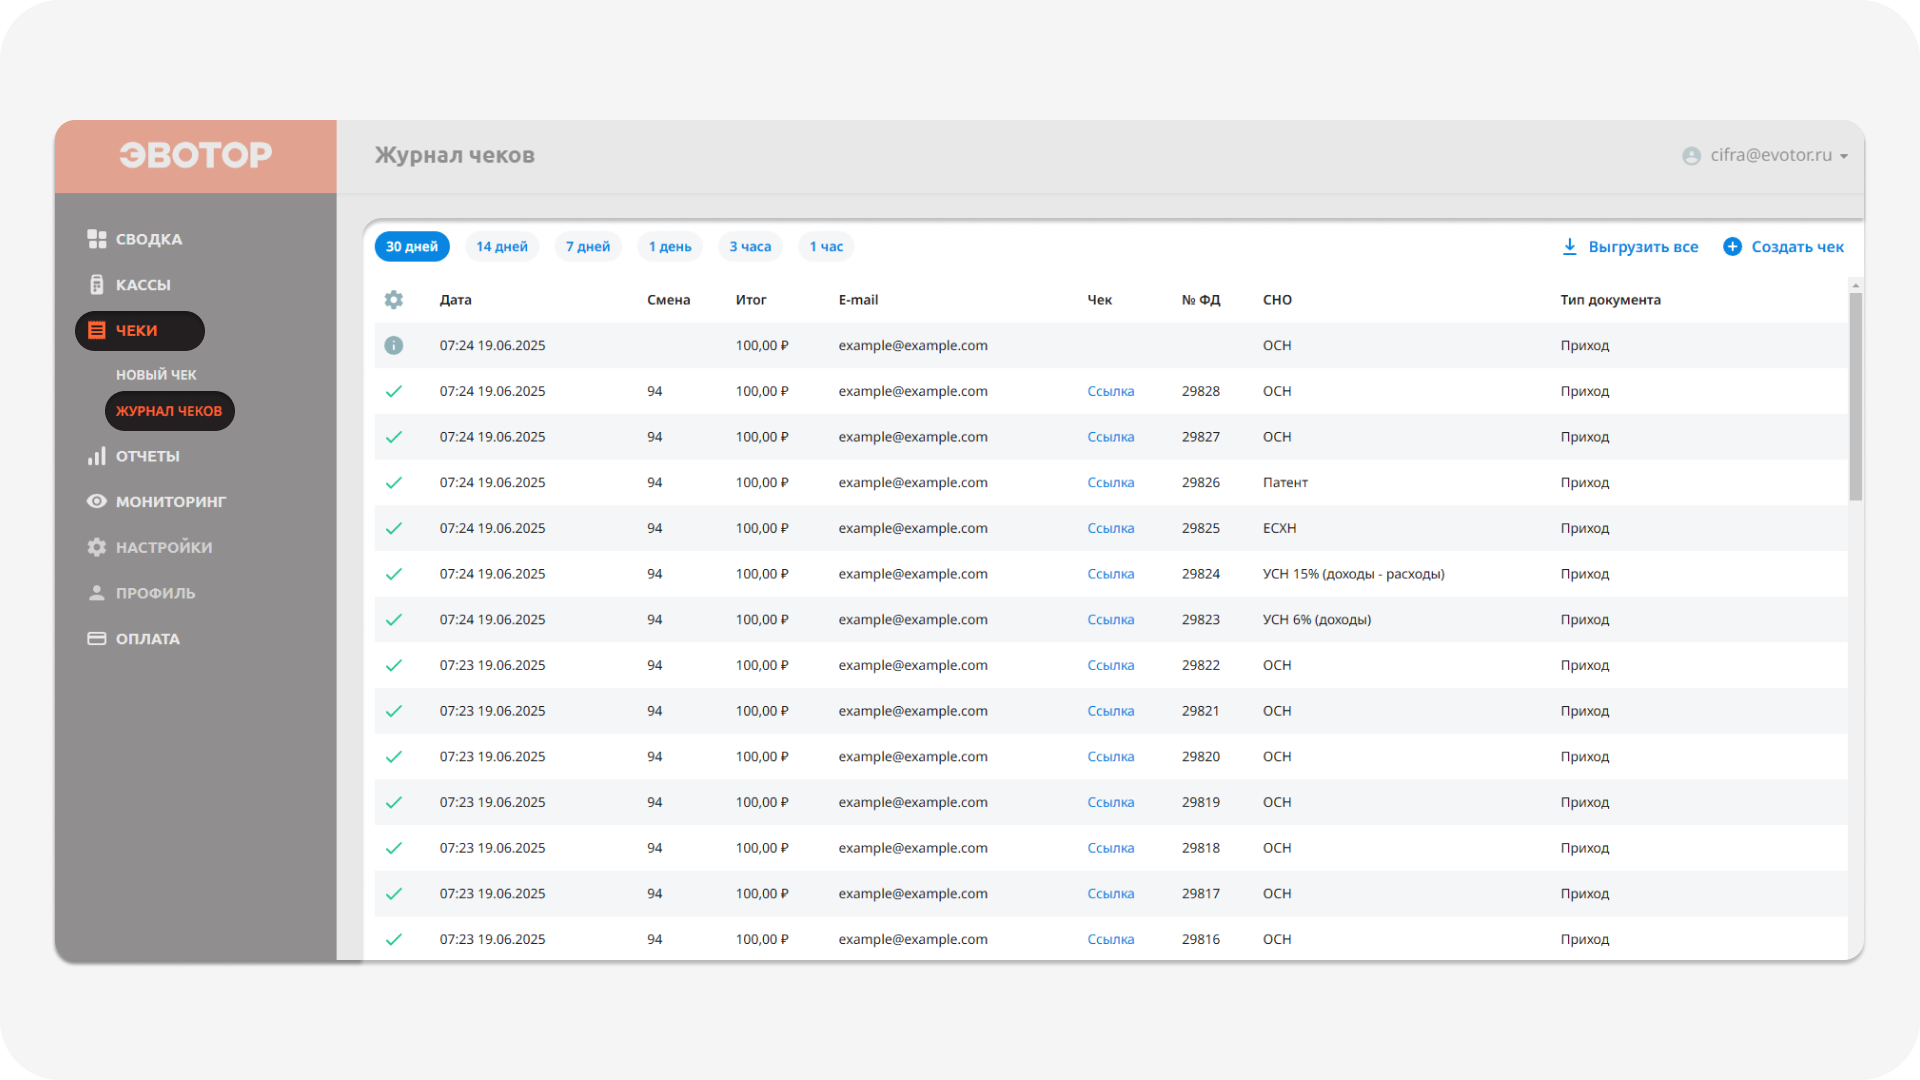This screenshot has width=1920, height=1080.
Task: Open Мониторинг eye icon in sidebar
Action: coord(97,501)
